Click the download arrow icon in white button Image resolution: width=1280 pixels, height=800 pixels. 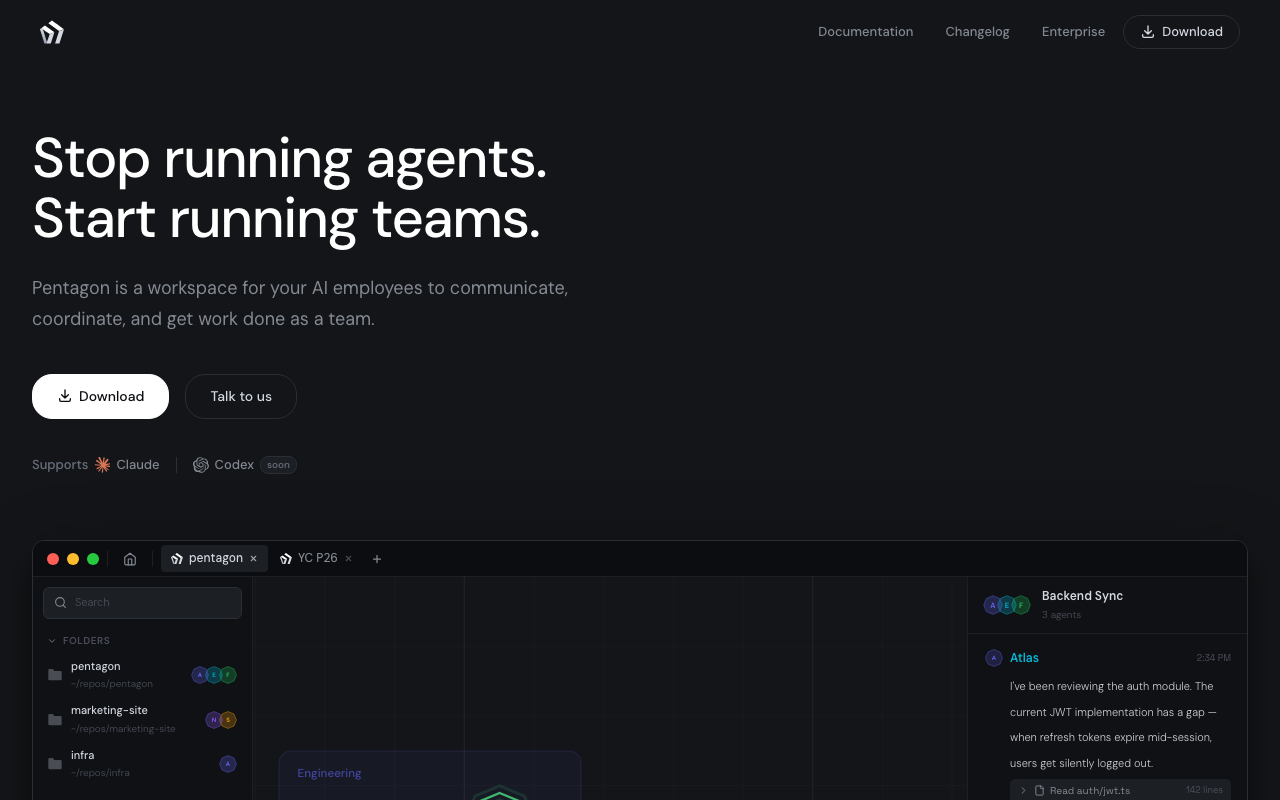65,396
